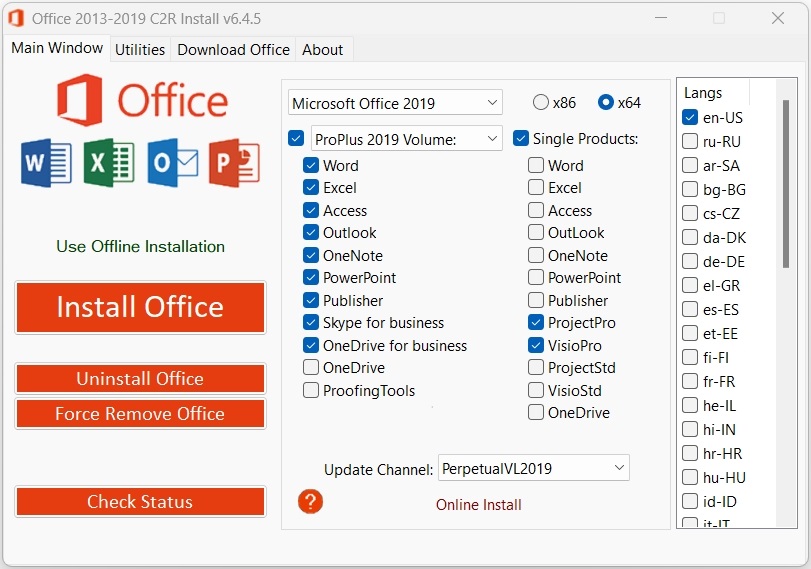
Task: Uncheck the en-US language
Action: (x=690, y=117)
